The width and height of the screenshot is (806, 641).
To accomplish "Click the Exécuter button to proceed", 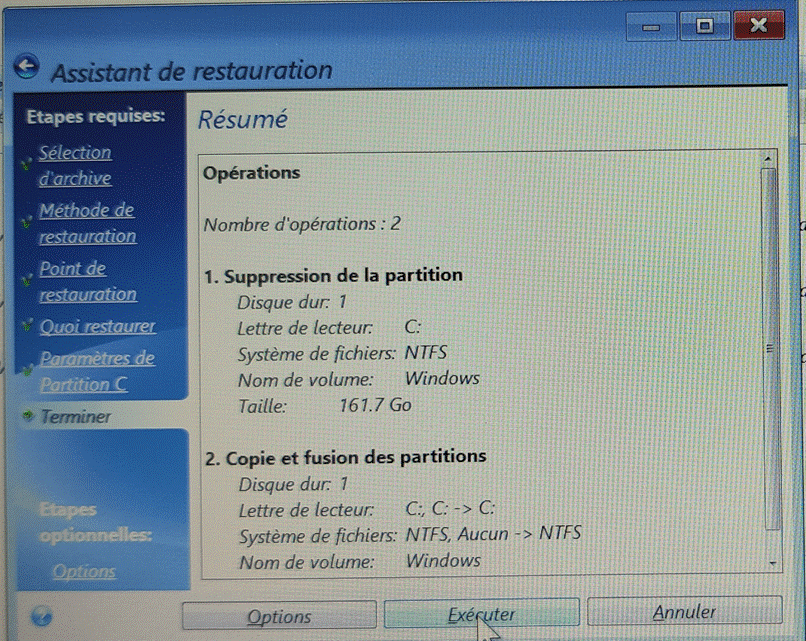I will (481, 613).
